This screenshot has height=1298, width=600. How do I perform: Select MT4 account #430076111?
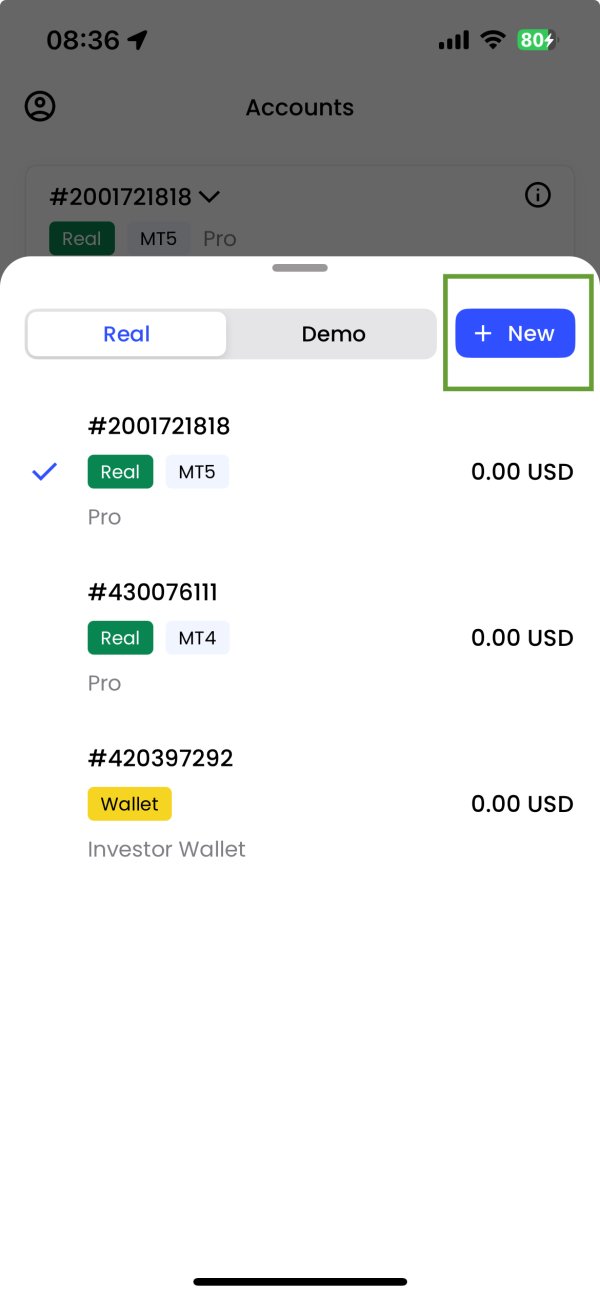[300, 637]
